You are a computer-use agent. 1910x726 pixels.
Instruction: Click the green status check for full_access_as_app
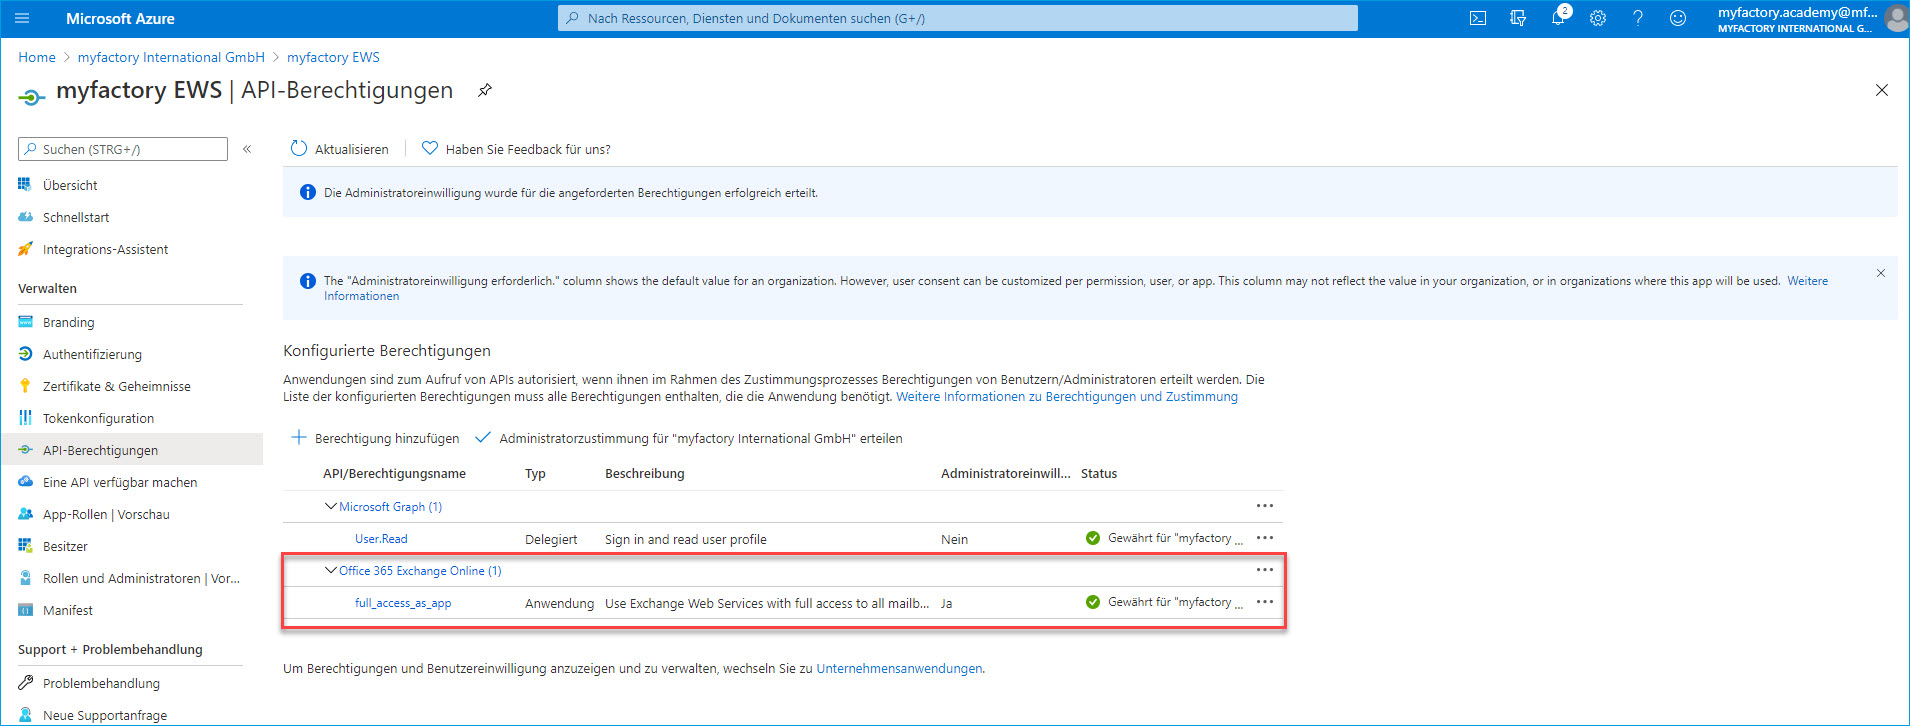[1093, 602]
